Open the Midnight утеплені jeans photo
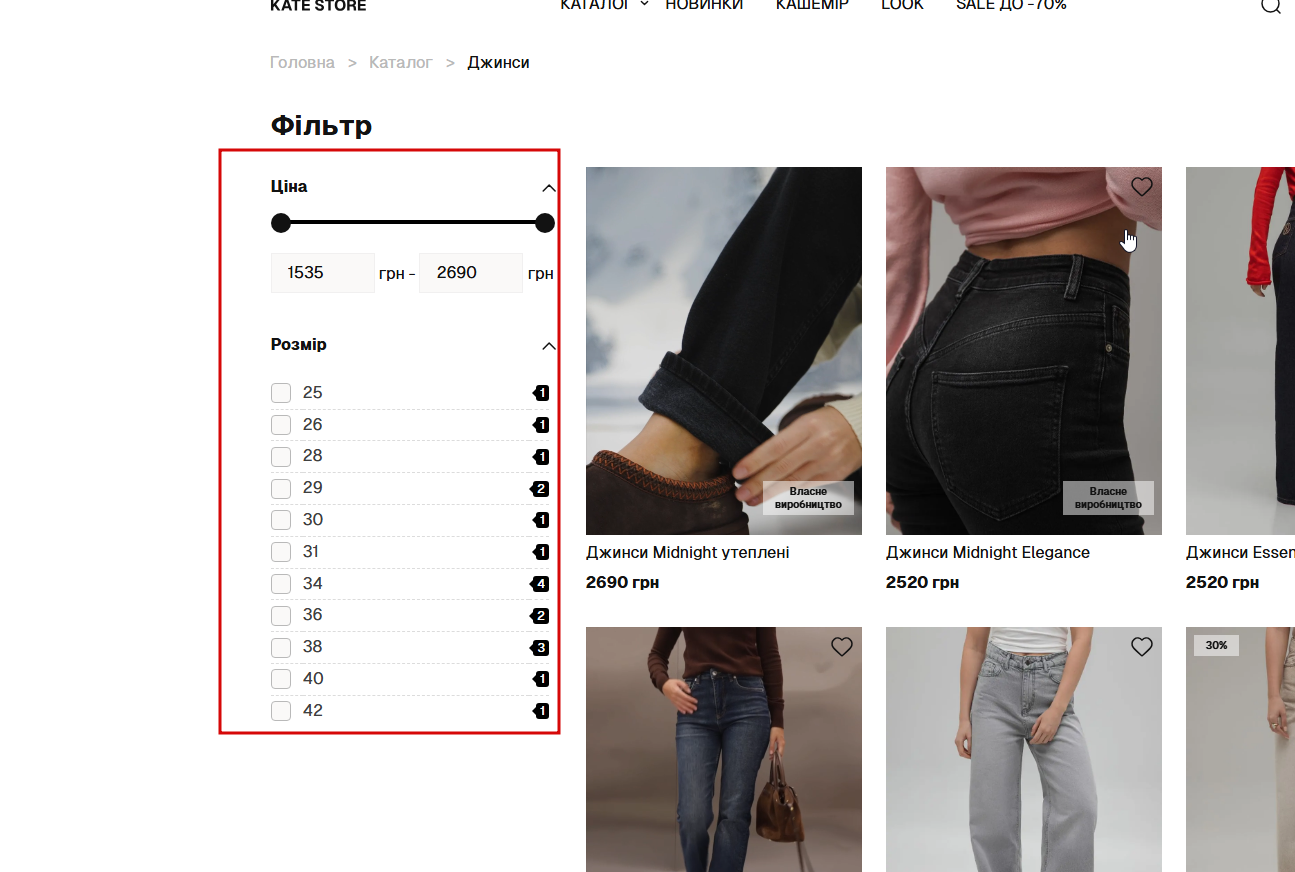This screenshot has height=872, width=1295. point(724,351)
